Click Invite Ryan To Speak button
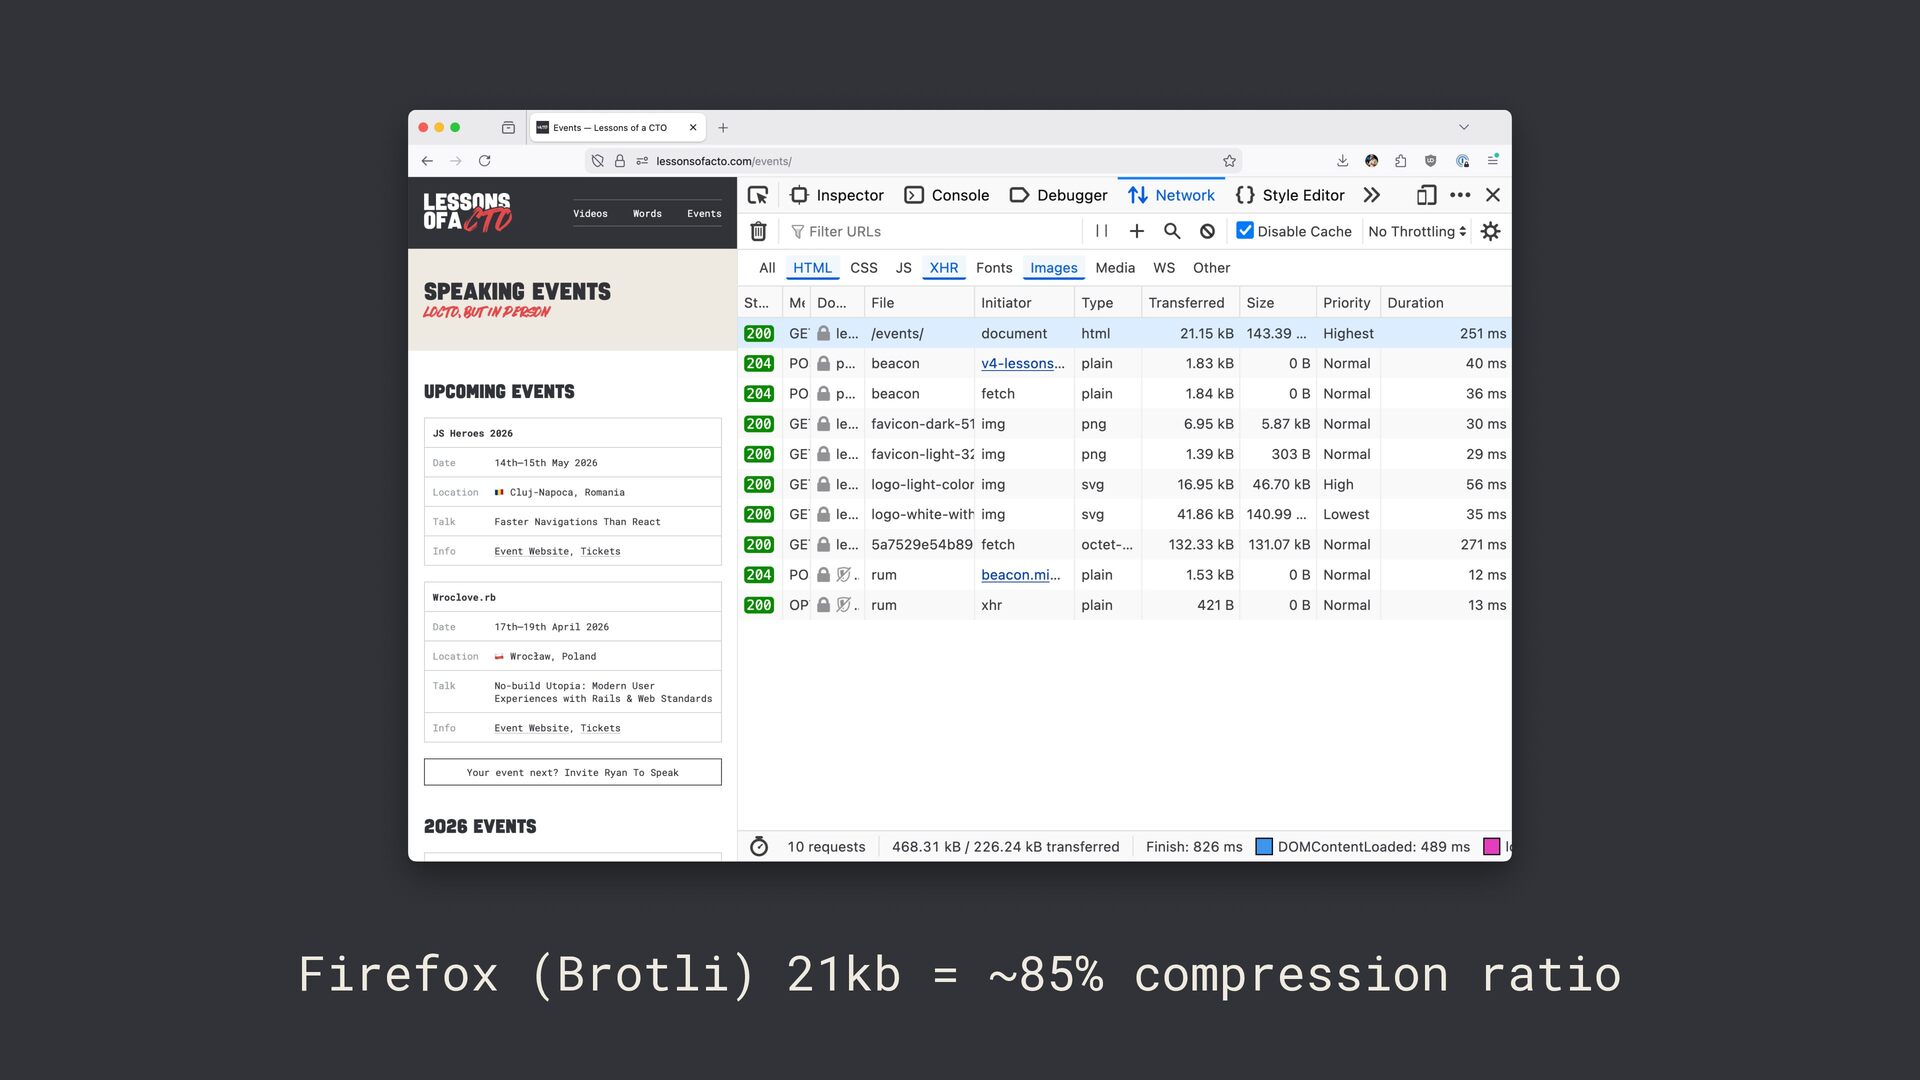Viewport: 1920px width, 1080px height. [572, 772]
